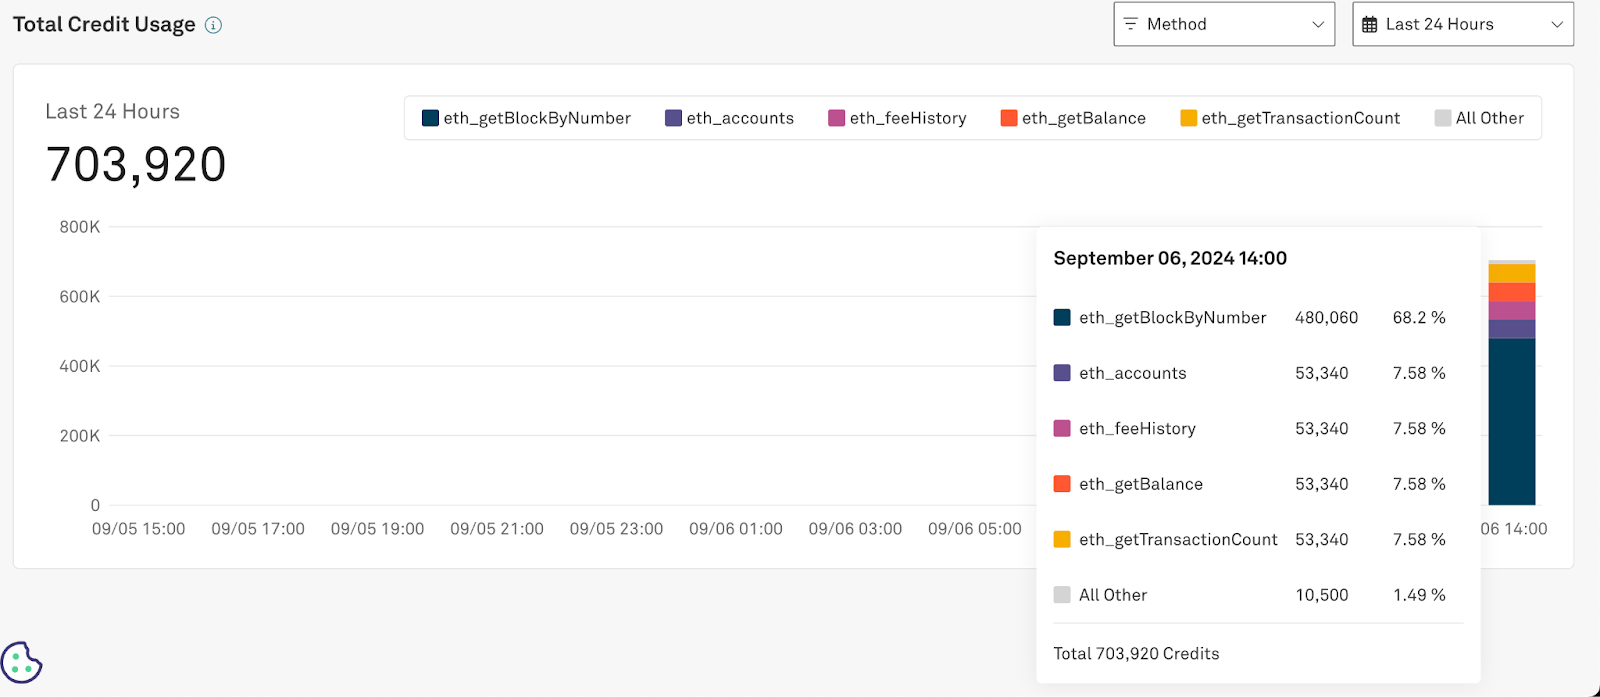Click the yellow segment atop the stacked bar

pos(1511,273)
